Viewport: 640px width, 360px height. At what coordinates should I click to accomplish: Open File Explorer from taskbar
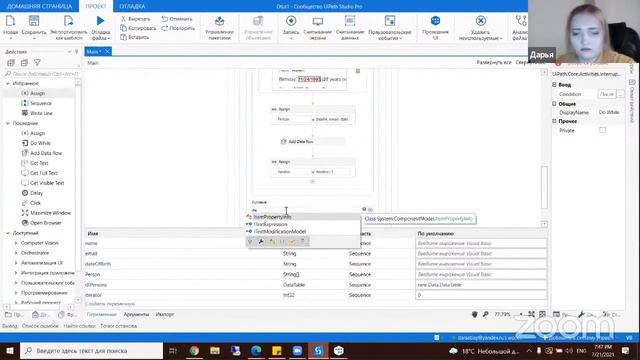(x=215, y=351)
